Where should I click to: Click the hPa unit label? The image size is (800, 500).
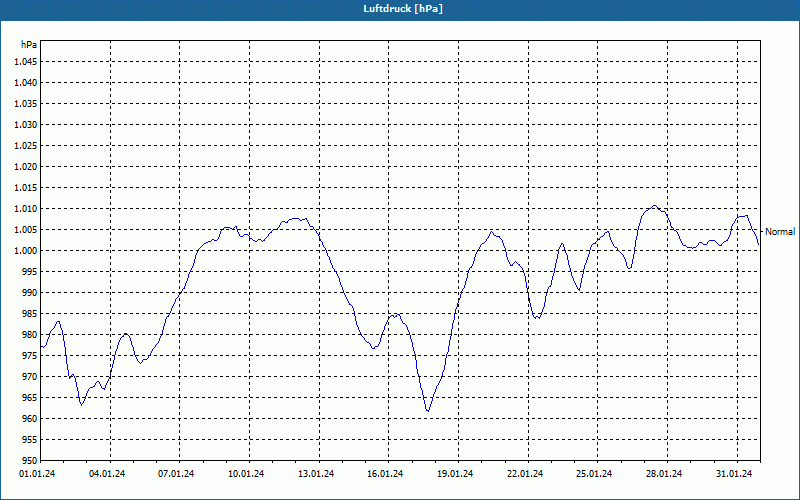[29, 44]
